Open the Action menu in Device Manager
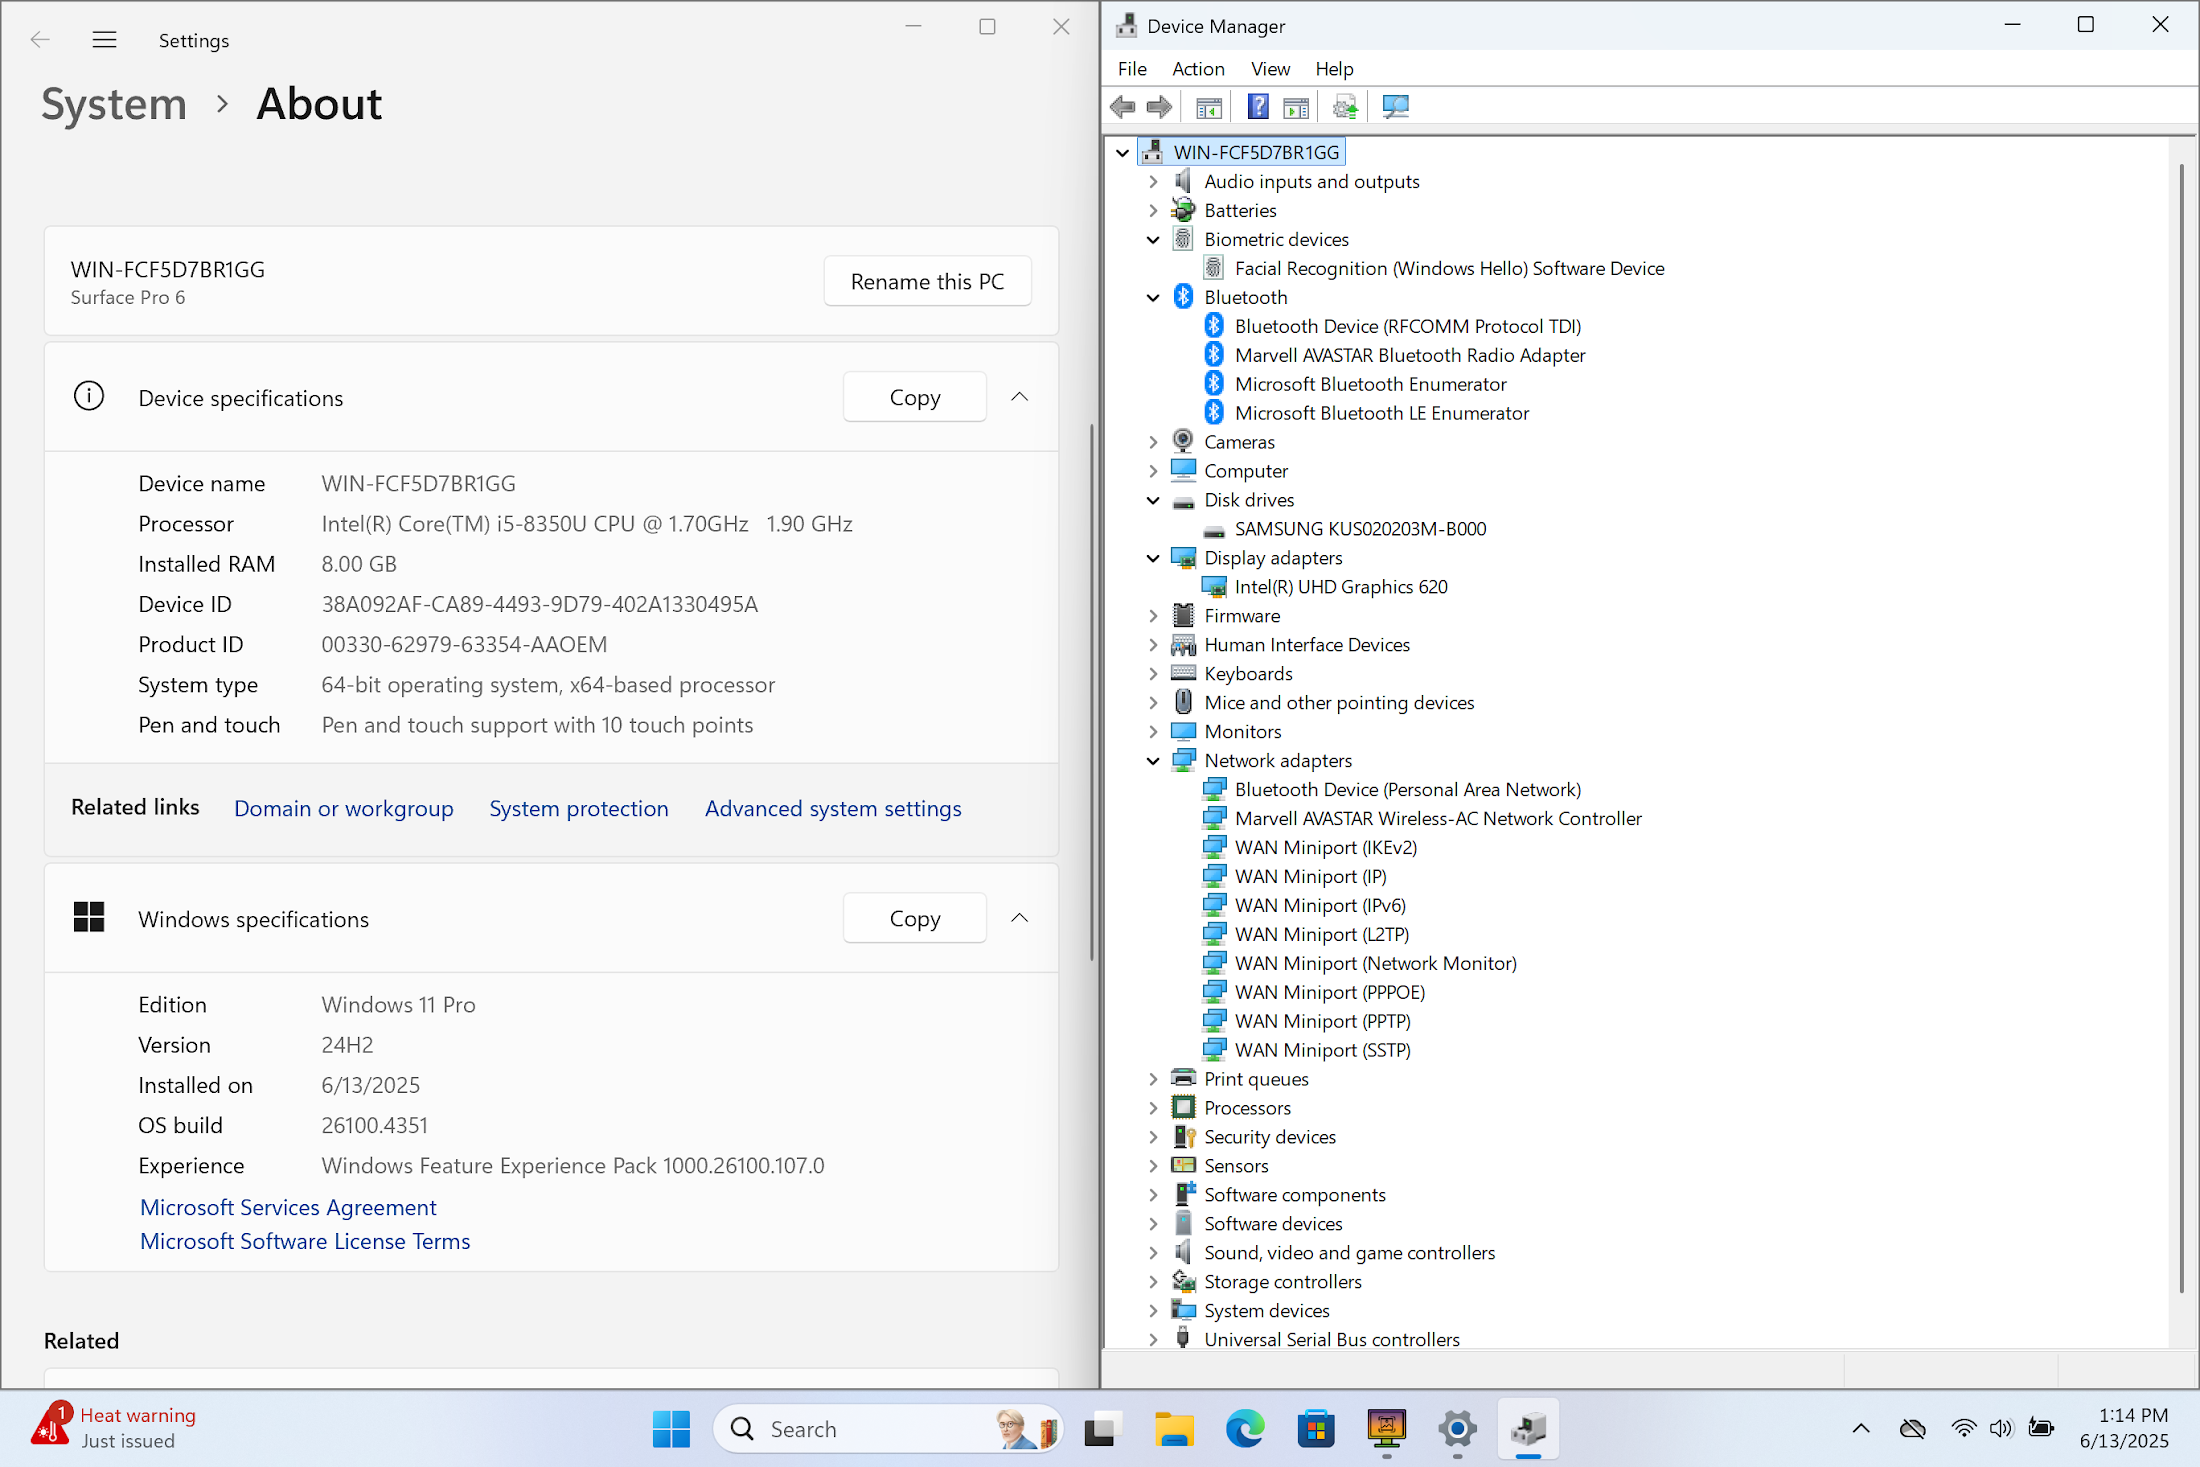 1198,69
